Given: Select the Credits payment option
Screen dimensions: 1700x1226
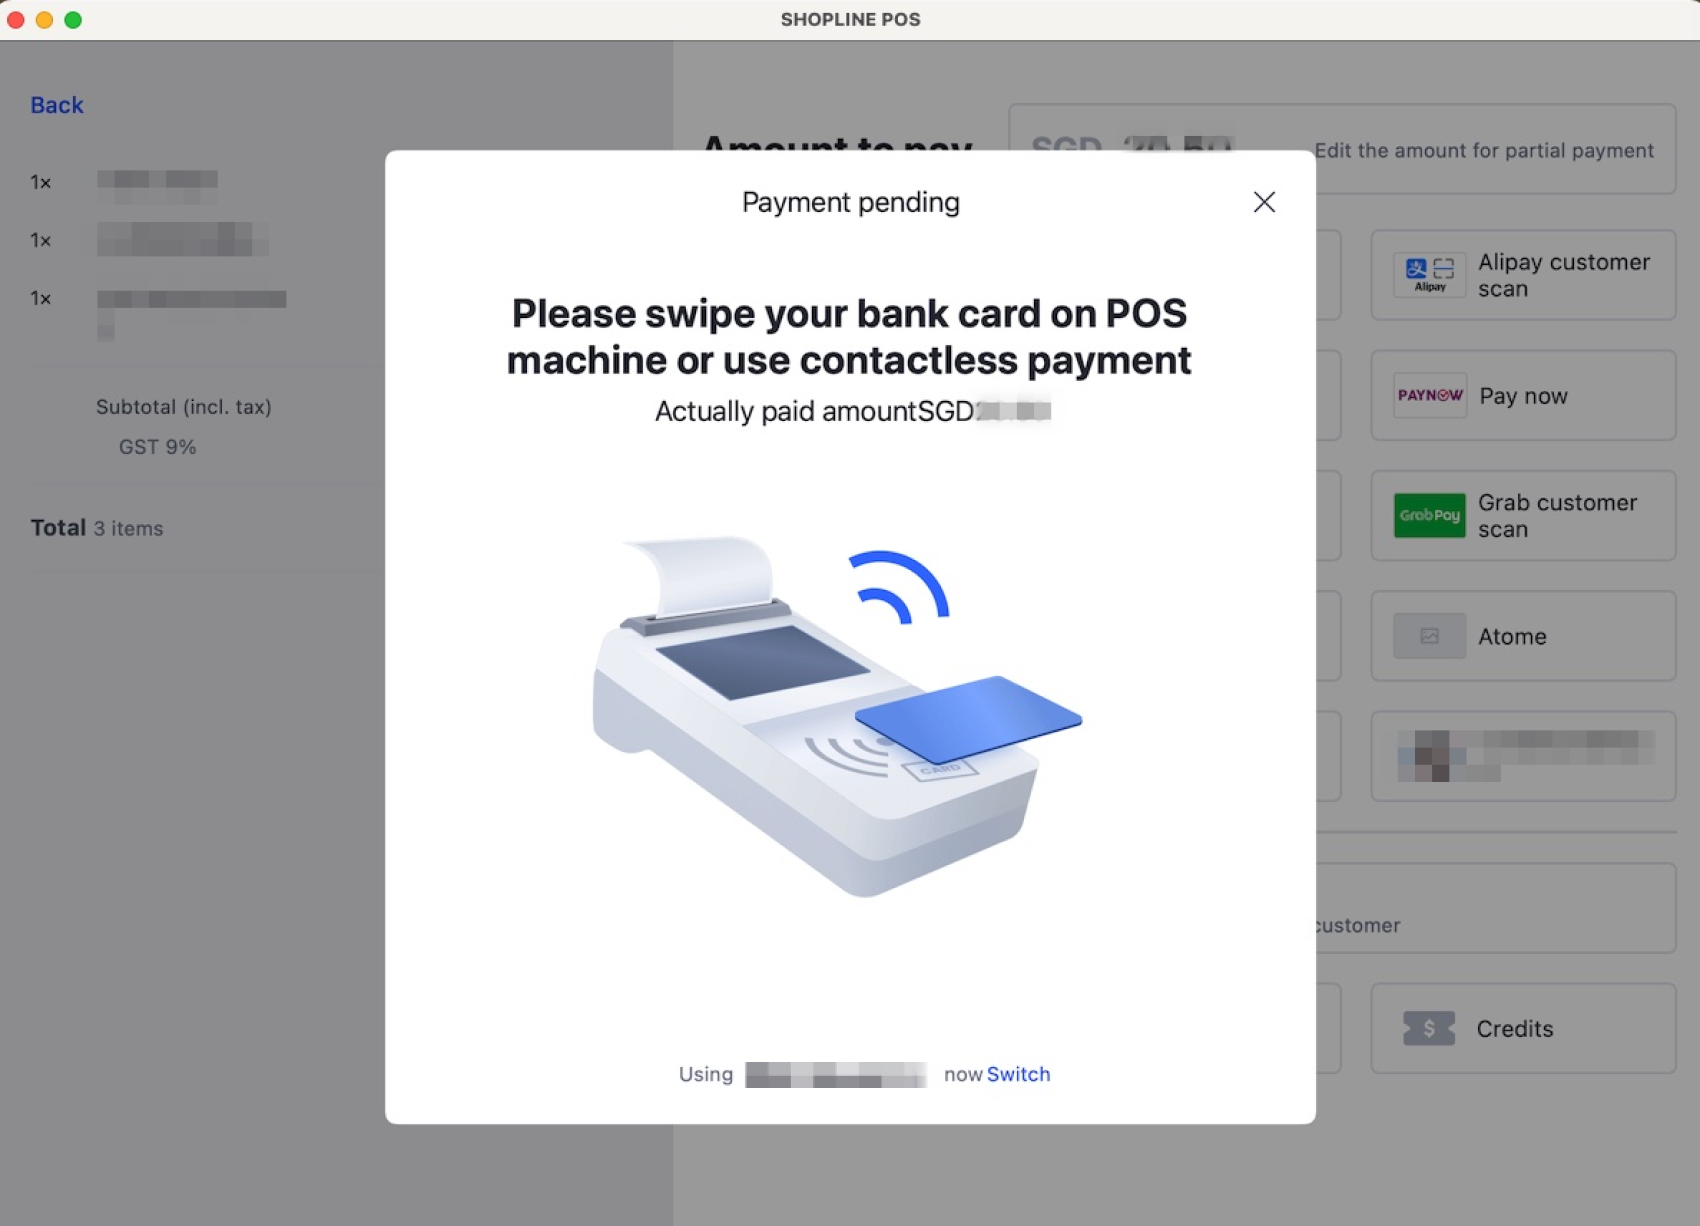Looking at the screenshot, I should pyautogui.click(x=1523, y=1029).
